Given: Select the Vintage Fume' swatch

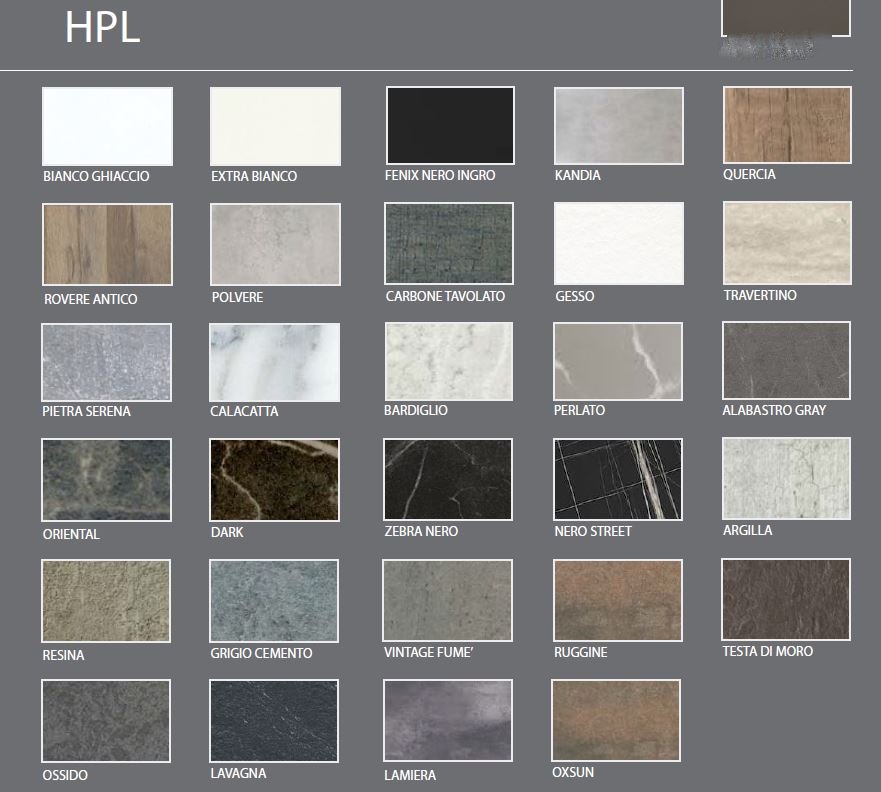Looking at the screenshot, I should point(447,600).
